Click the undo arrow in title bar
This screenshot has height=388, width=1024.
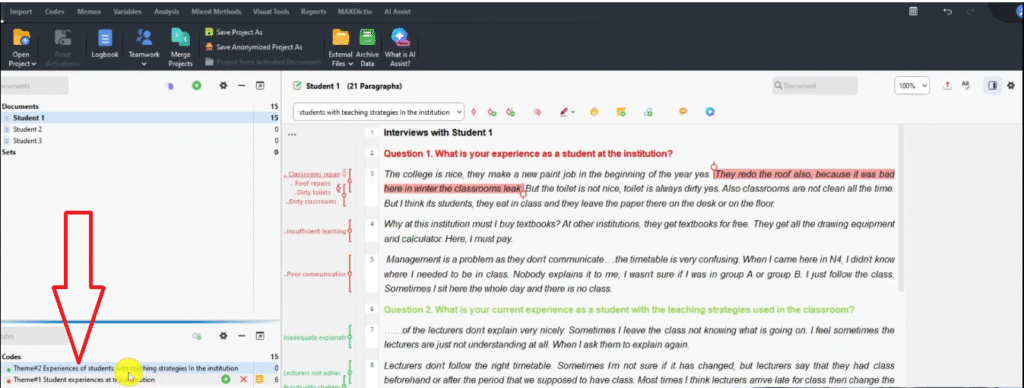pos(948,12)
